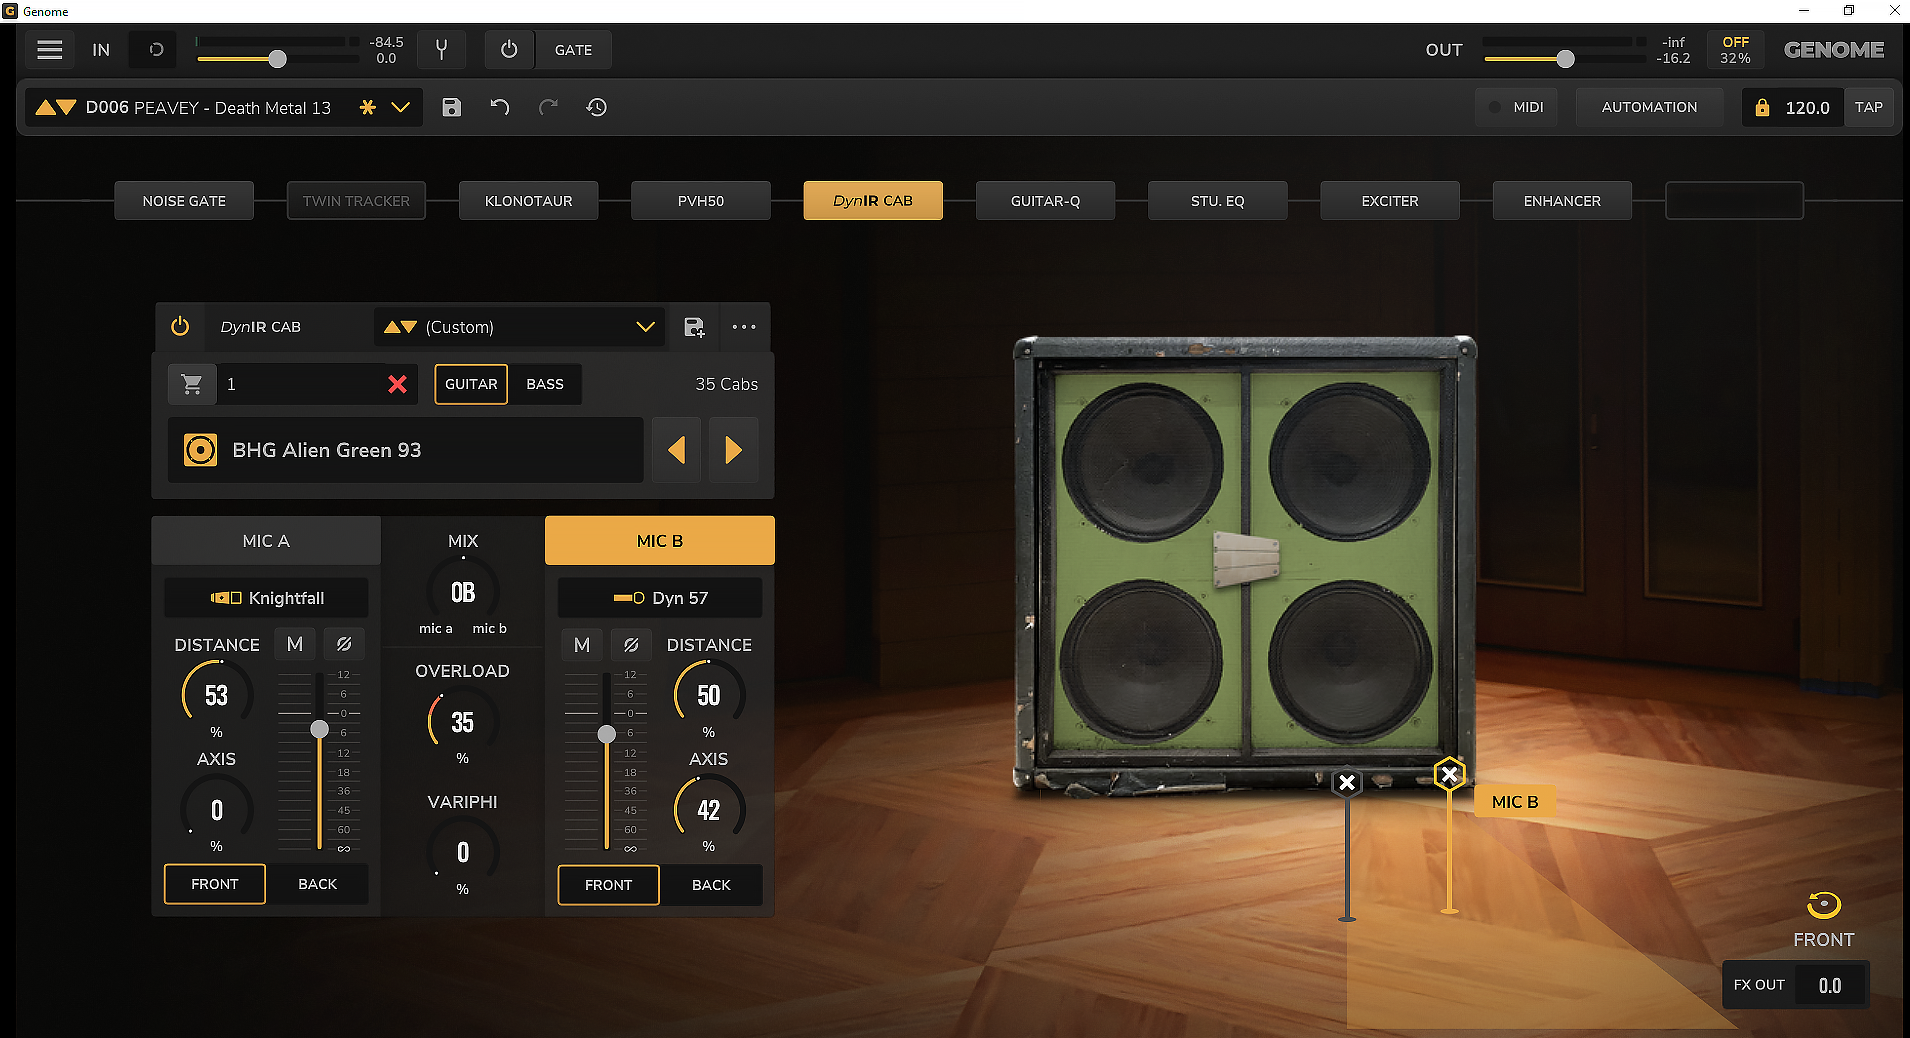Click the FRONT view rotate icon

(x=1824, y=905)
